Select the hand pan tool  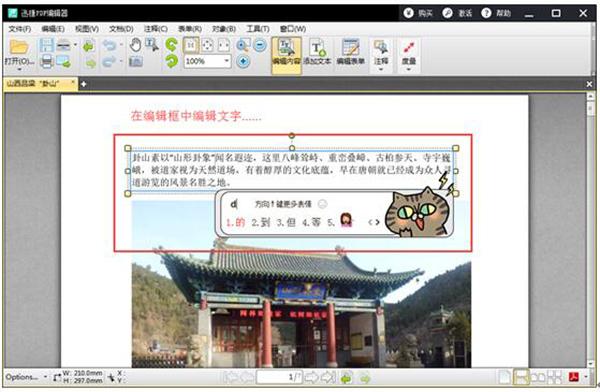[135, 45]
